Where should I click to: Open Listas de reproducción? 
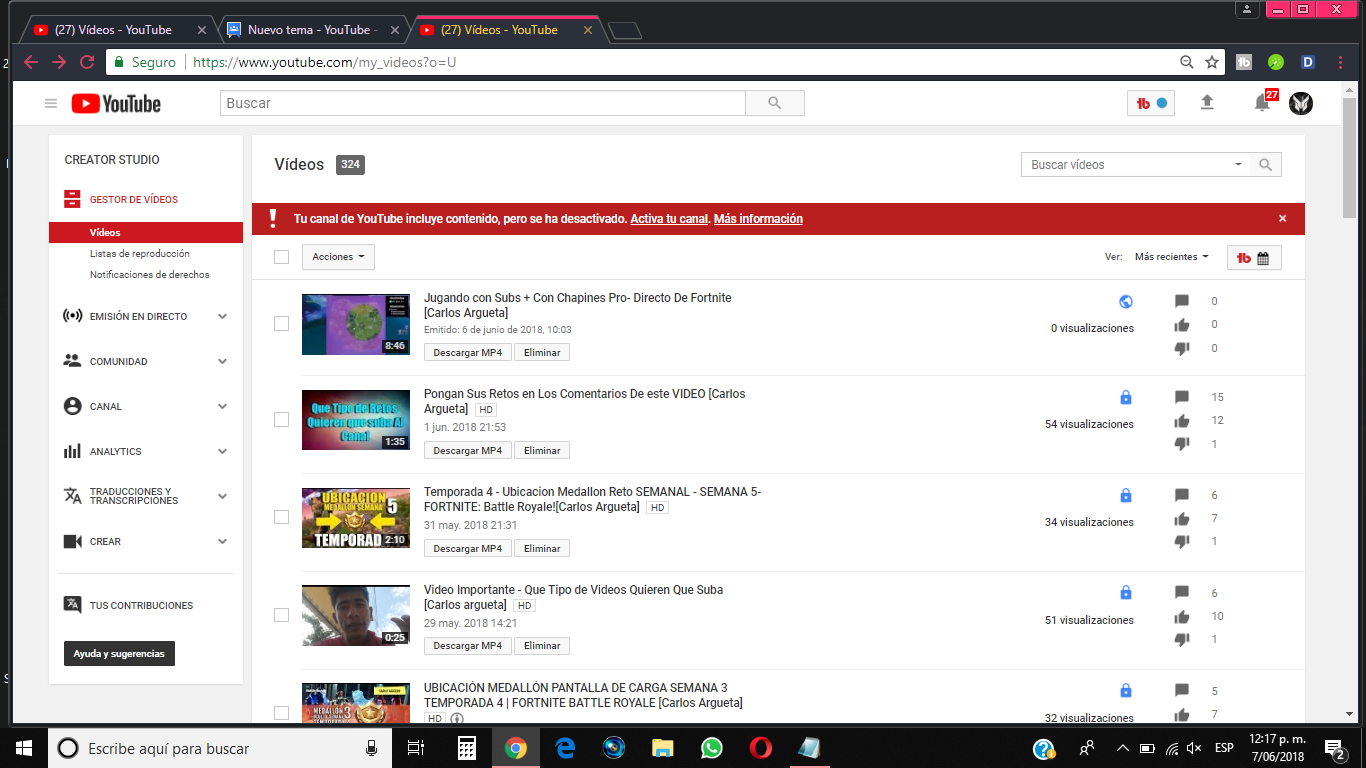140,254
